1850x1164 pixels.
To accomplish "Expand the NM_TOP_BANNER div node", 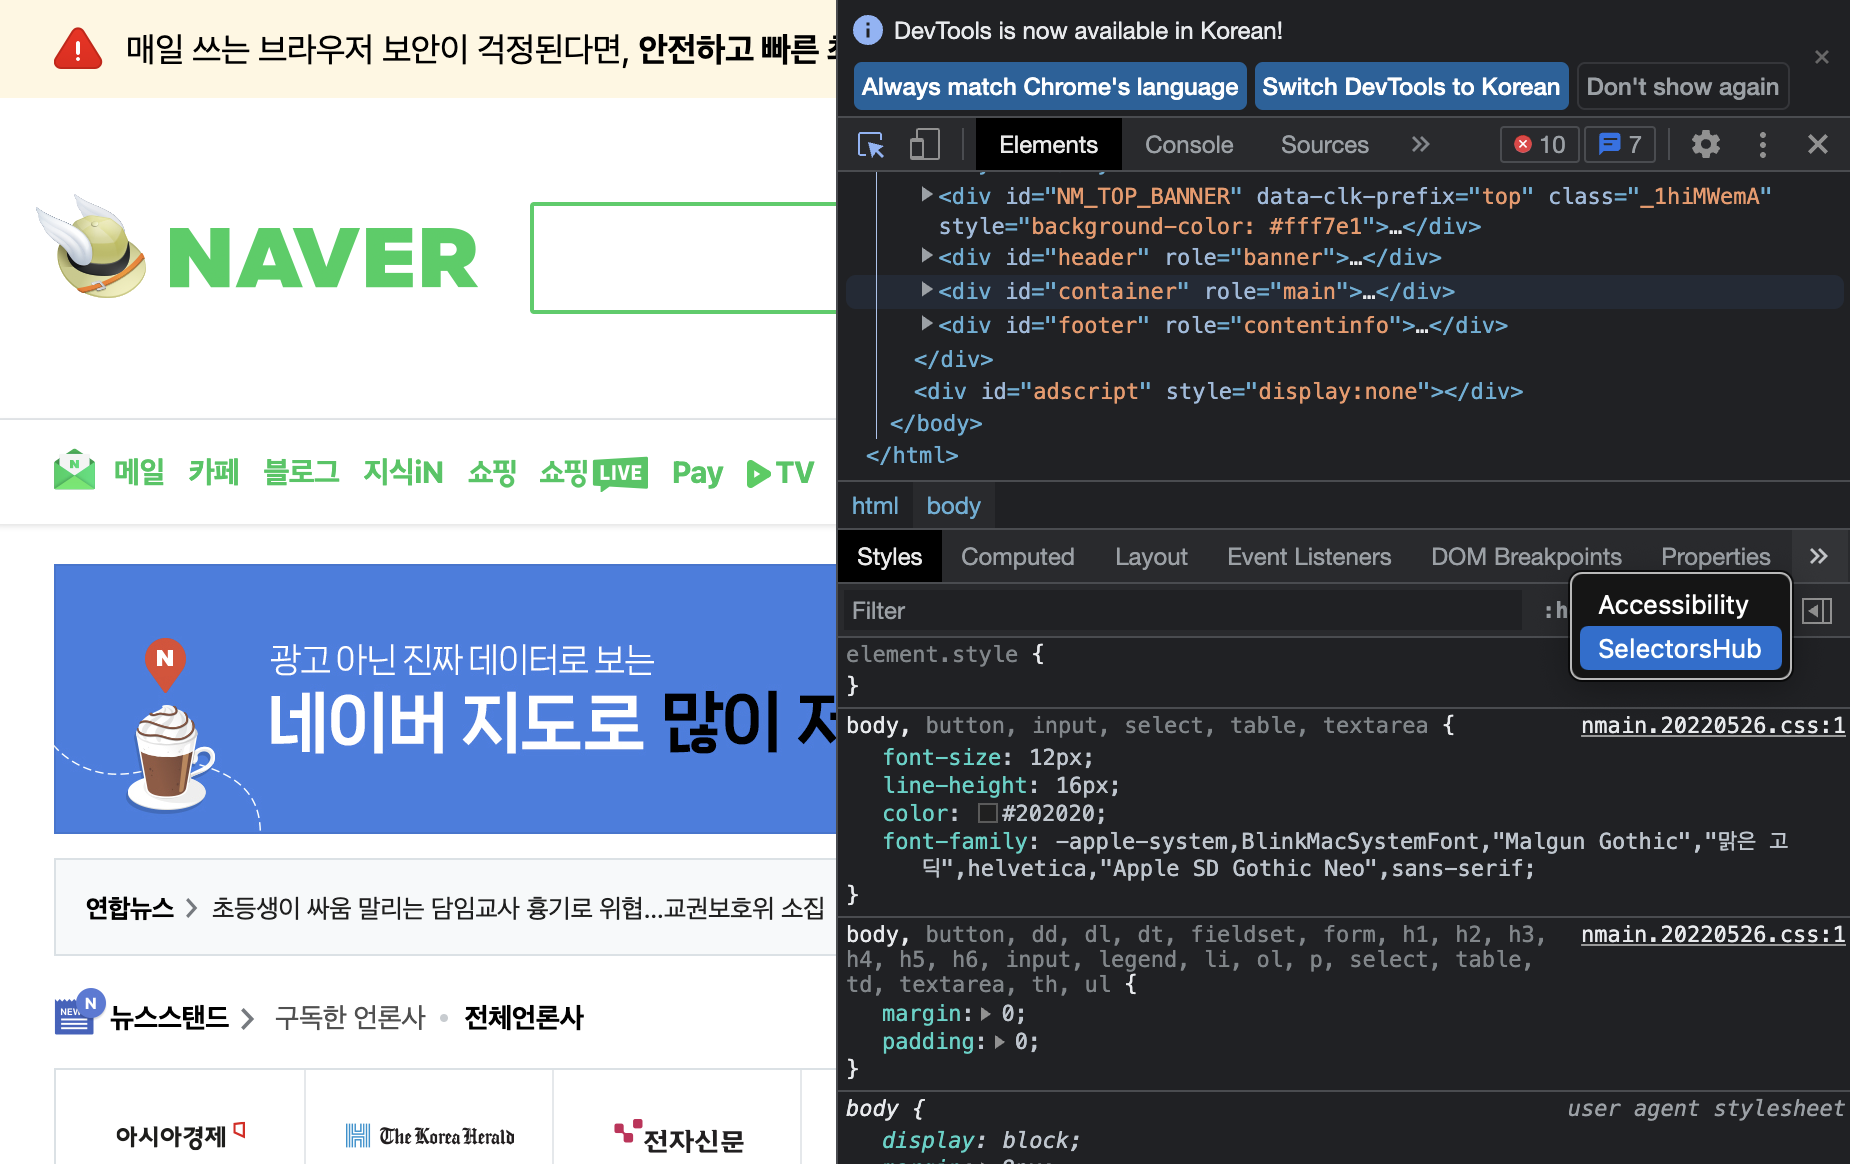I will click(927, 195).
